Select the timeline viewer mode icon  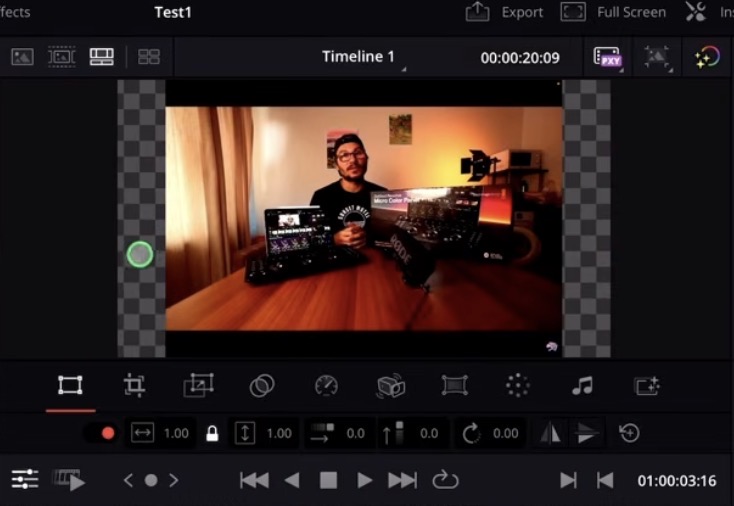(x=102, y=57)
